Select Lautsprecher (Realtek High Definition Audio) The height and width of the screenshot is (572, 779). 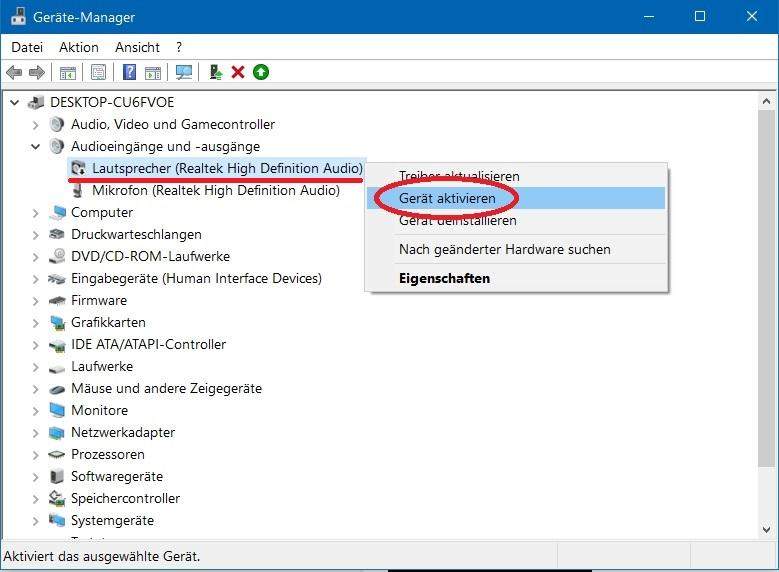pos(228,168)
